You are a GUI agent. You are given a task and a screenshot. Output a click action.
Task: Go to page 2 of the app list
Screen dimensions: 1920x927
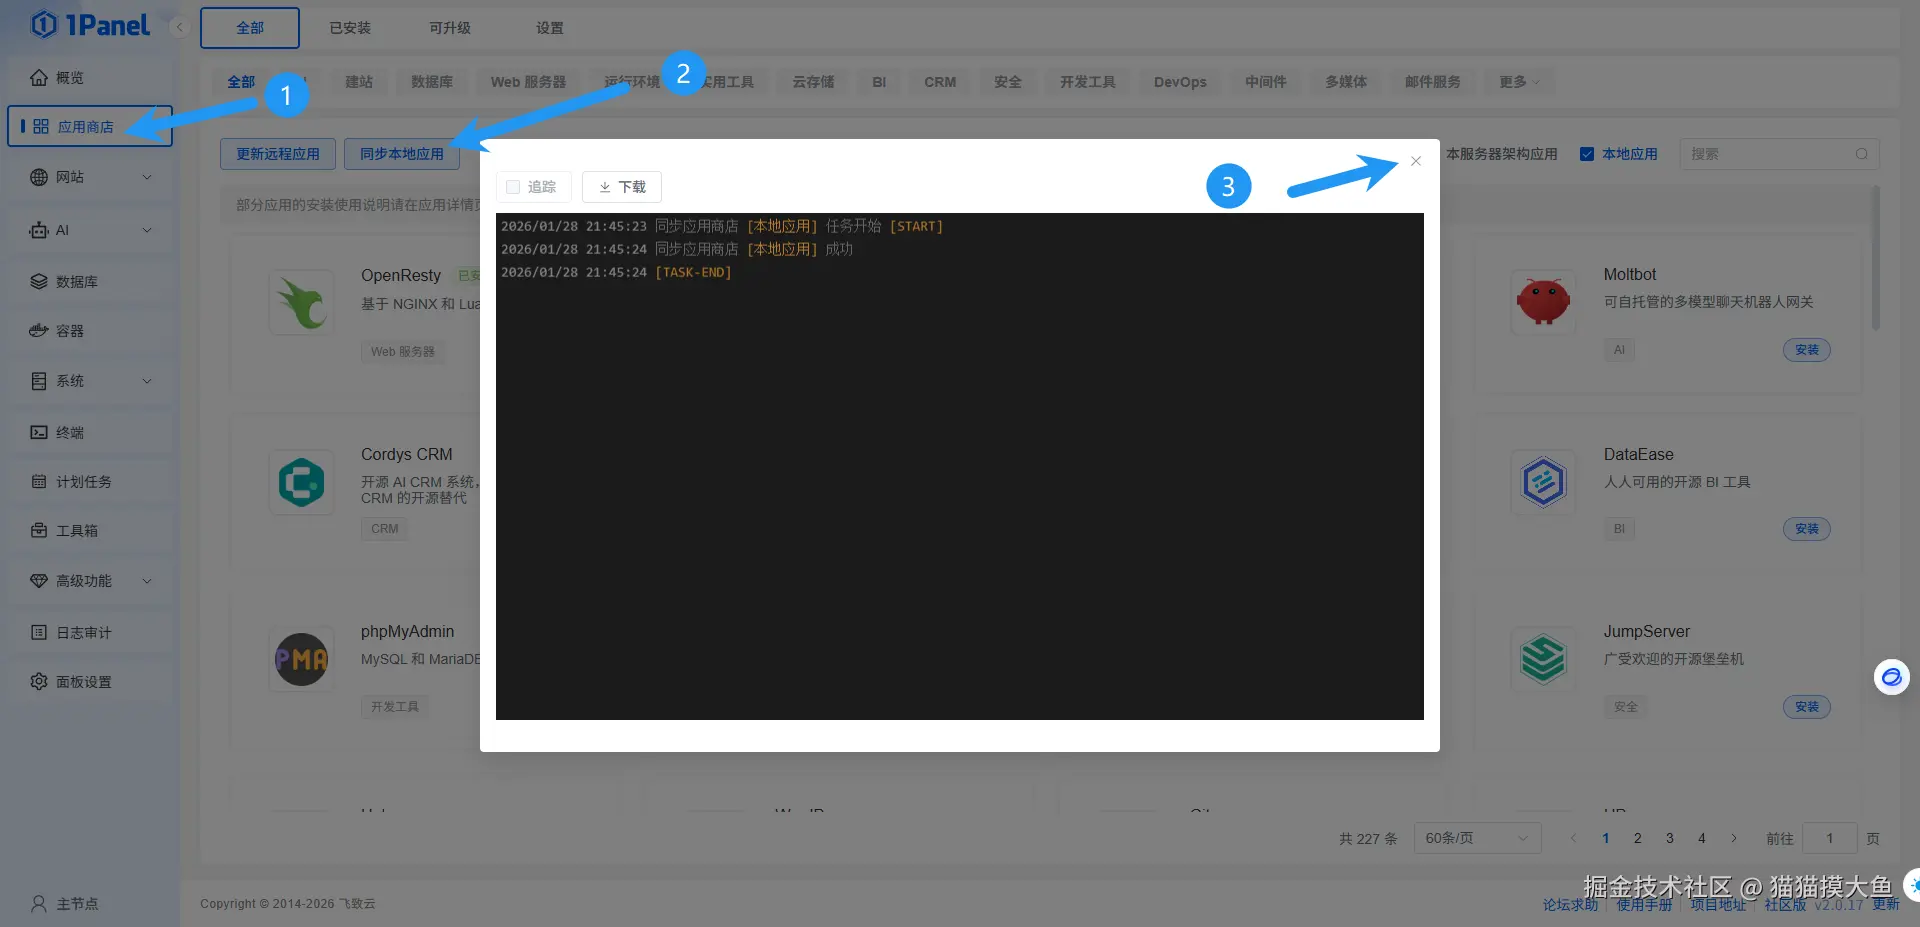1638,838
